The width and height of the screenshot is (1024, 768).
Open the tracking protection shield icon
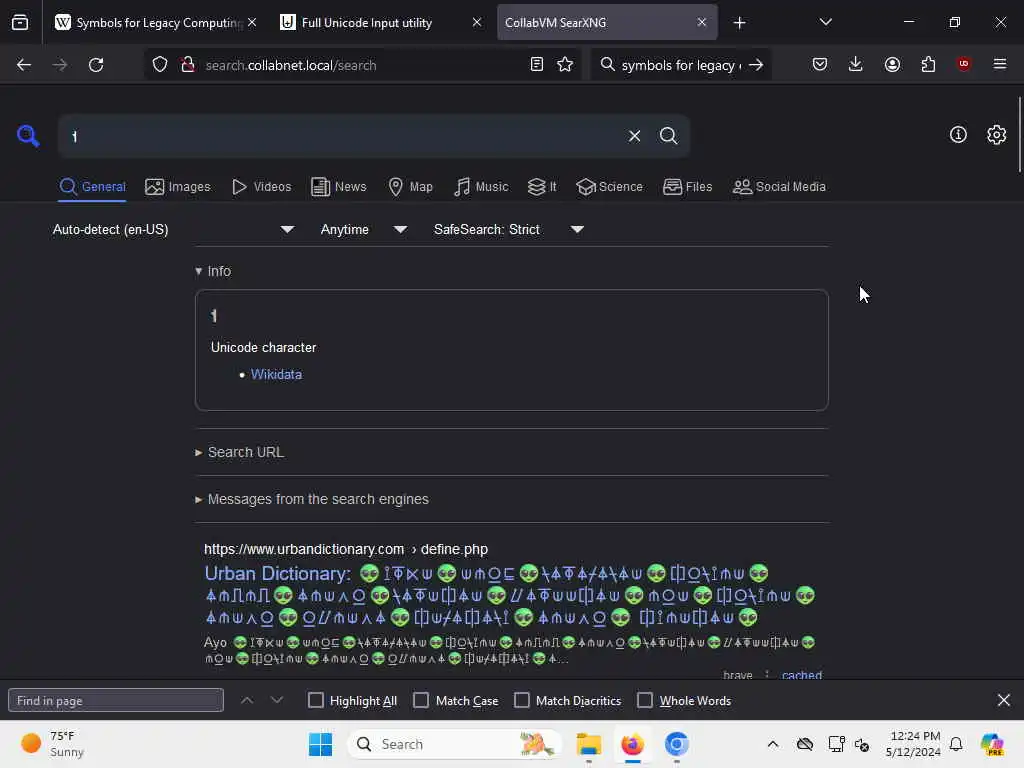pyautogui.click(x=160, y=65)
